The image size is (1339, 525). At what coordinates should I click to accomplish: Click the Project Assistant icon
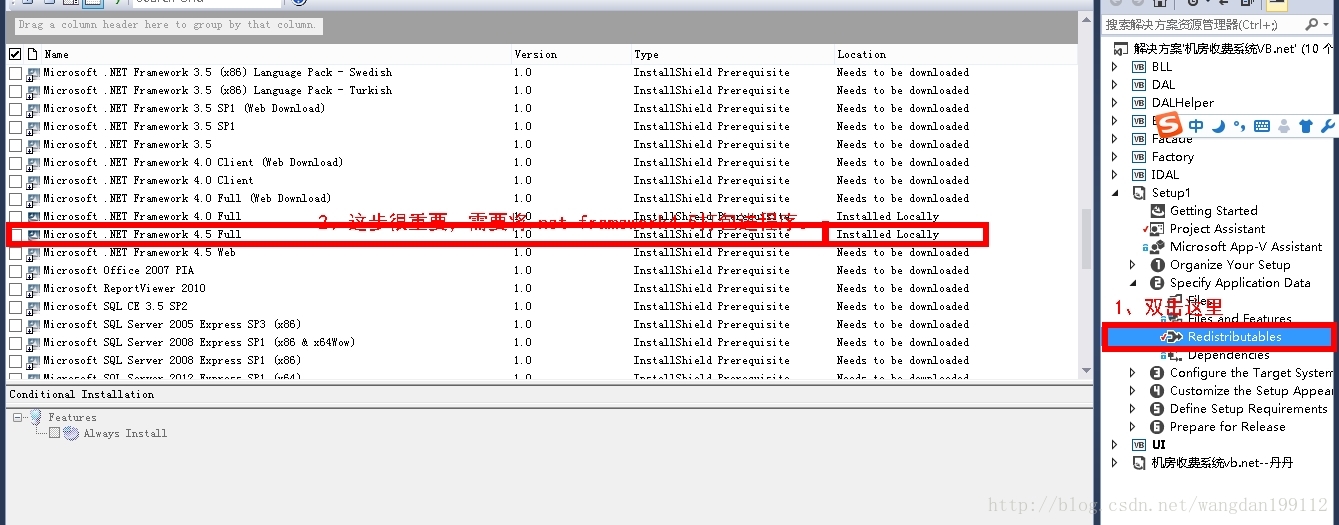coord(1158,229)
